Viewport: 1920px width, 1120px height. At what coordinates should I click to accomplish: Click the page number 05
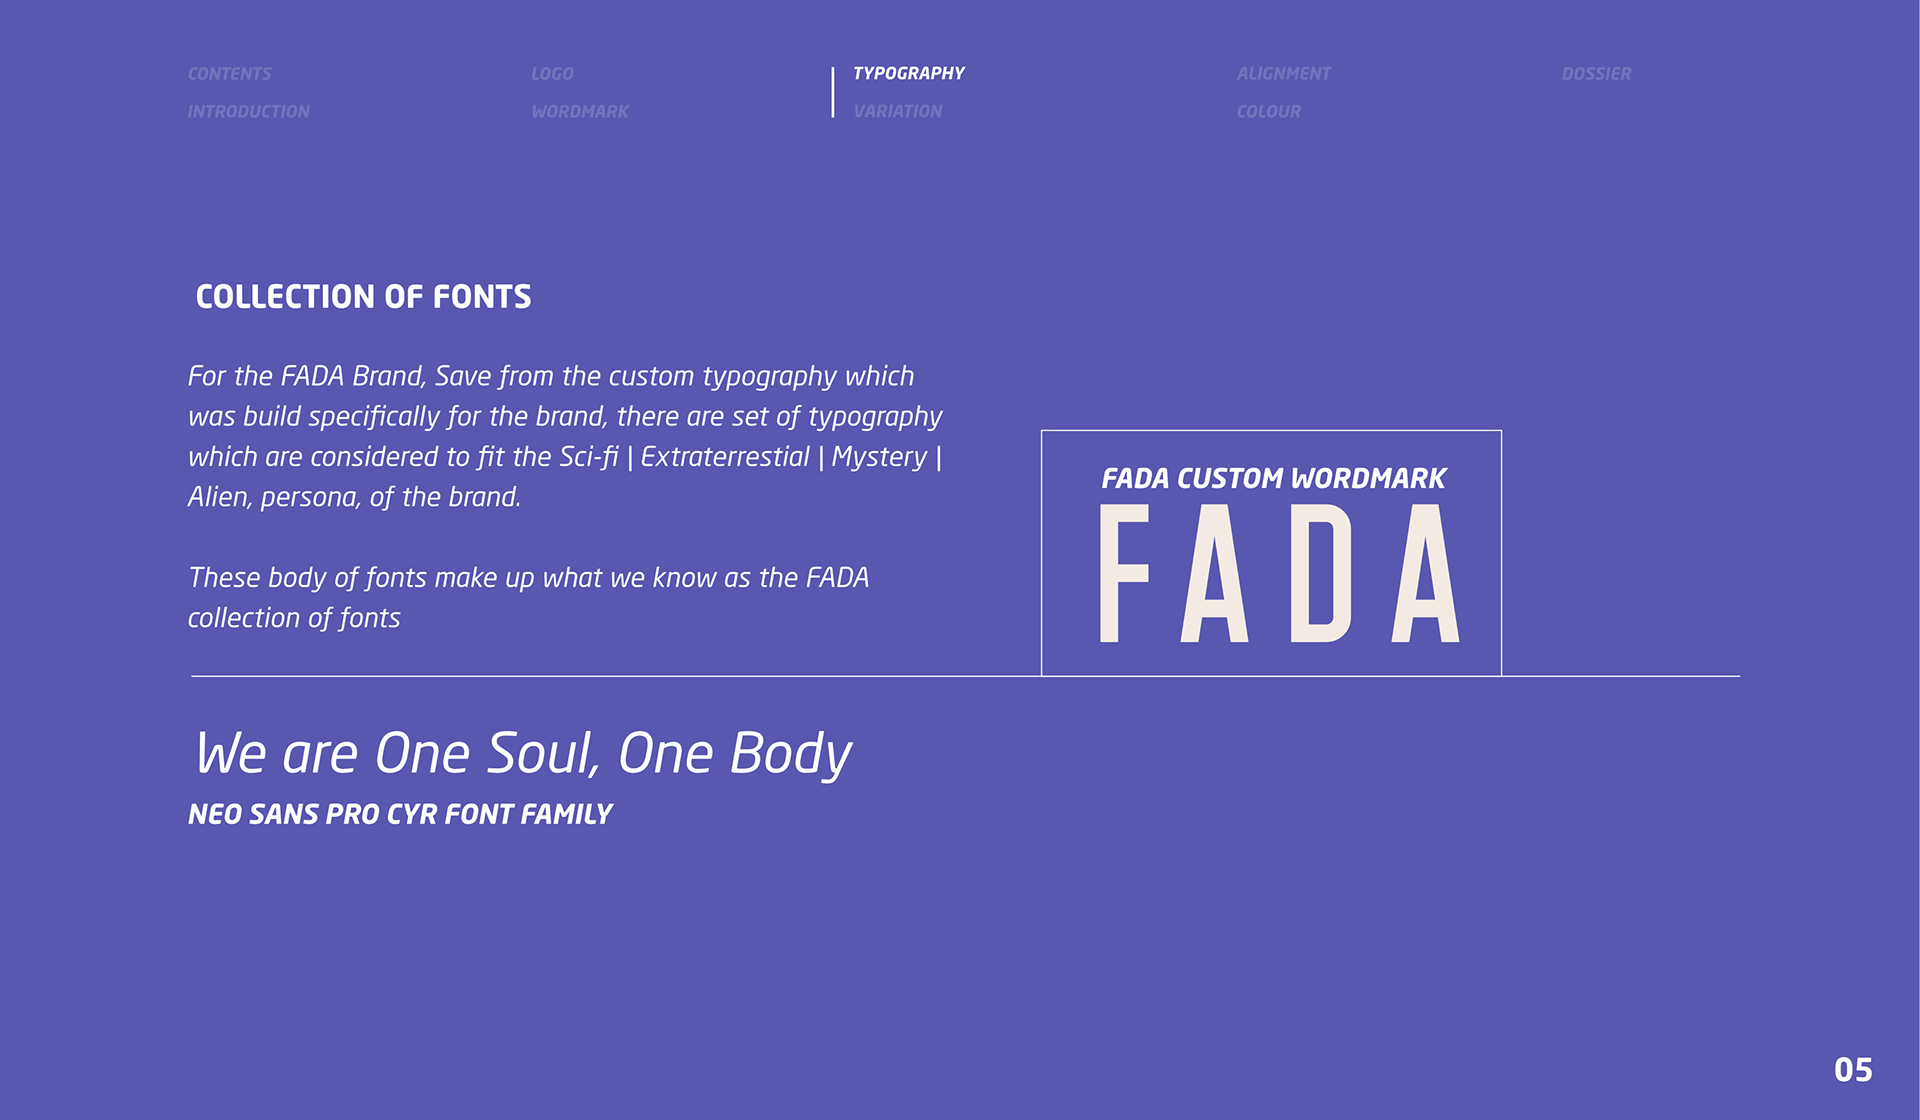point(1852,1070)
